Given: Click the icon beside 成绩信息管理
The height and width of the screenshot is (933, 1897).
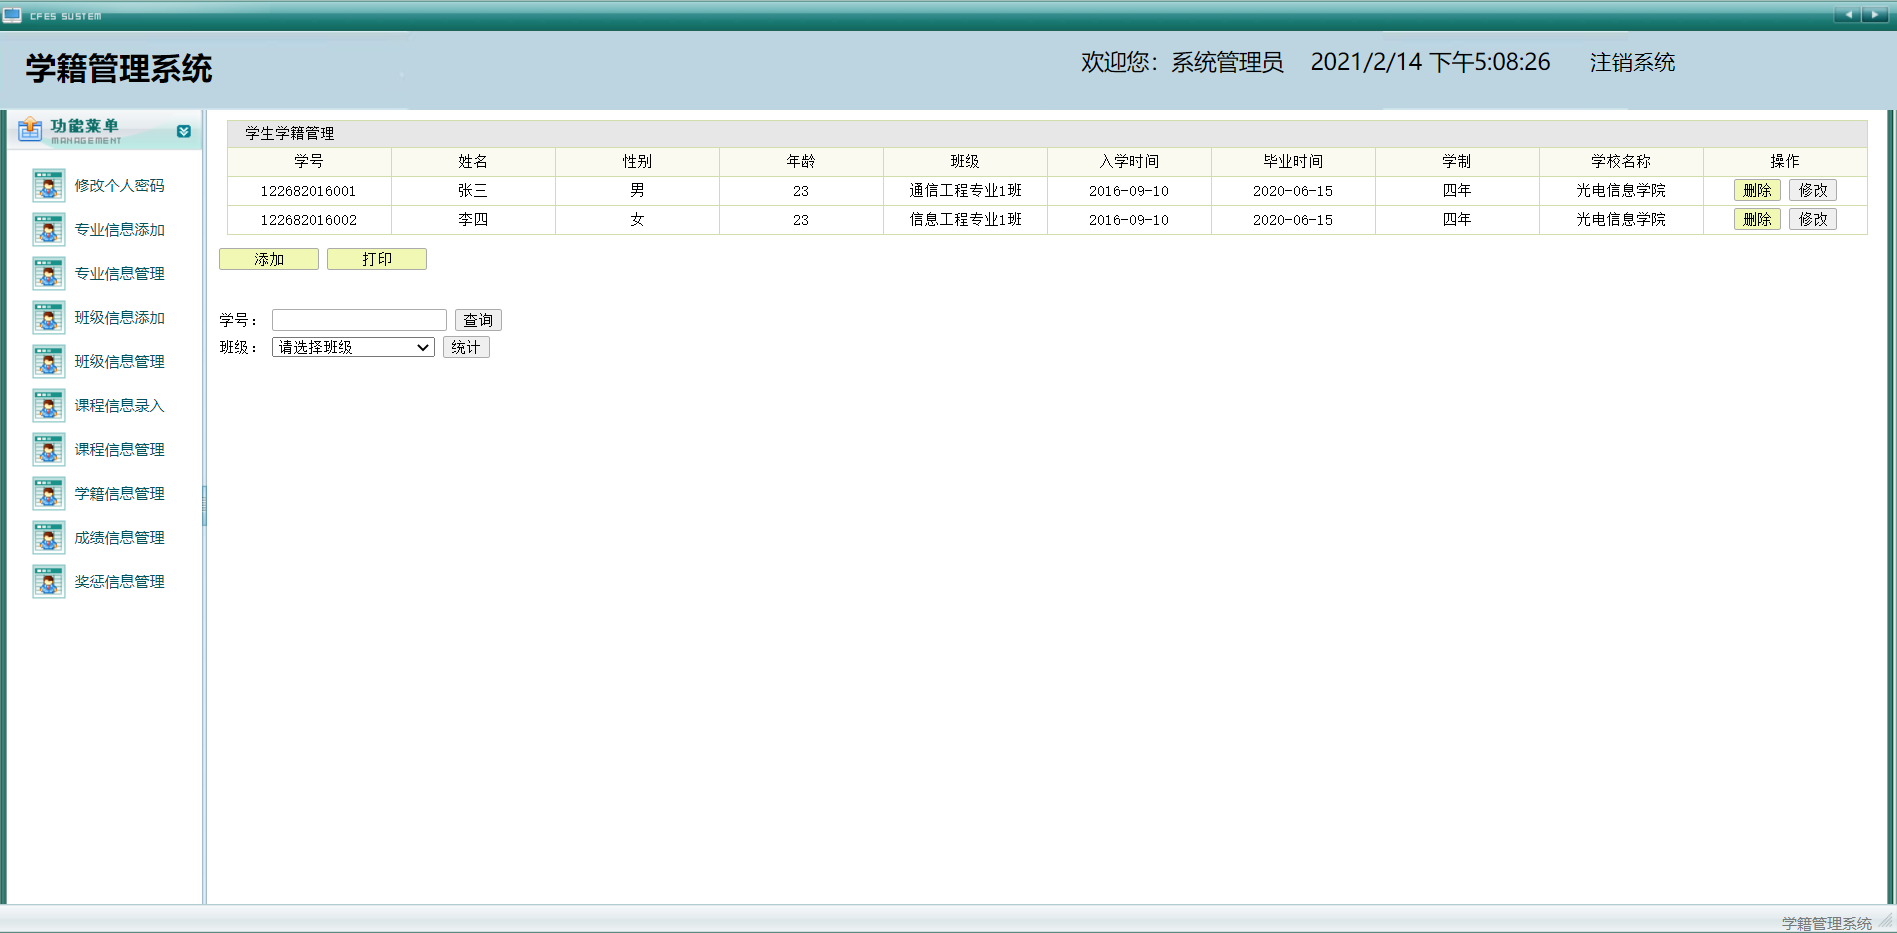Looking at the screenshot, I should [x=48, y=538].
